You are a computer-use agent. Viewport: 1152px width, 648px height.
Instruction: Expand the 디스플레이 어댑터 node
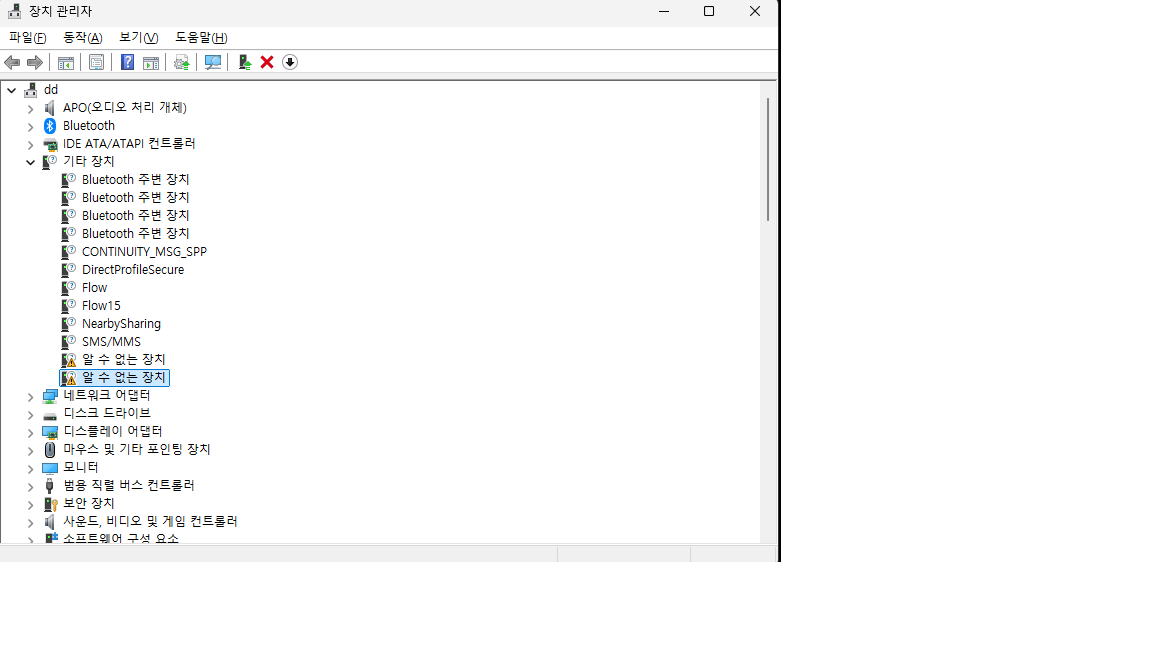point(30,432)
